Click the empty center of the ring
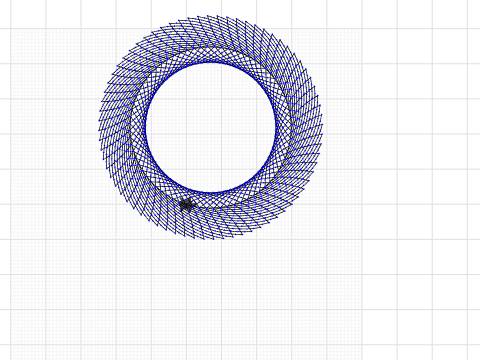Image resolution: width=480 pixels, height=360 pixels. pos(211,127)
